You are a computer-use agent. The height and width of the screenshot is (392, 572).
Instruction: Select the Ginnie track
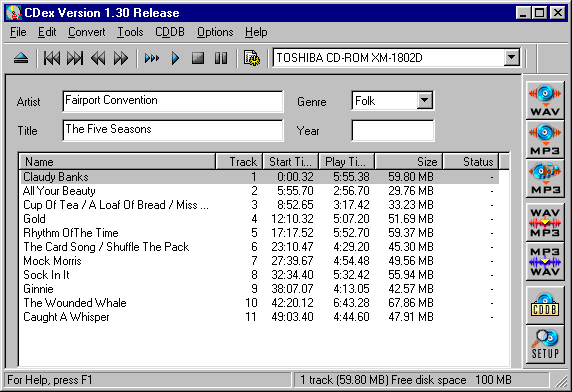(x=259, y=289)
